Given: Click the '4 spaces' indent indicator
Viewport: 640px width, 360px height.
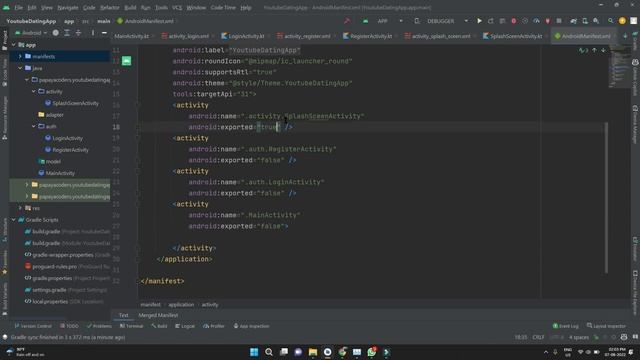Looking at the screenshot, I should pyautogui.click(x=579, y=337).
